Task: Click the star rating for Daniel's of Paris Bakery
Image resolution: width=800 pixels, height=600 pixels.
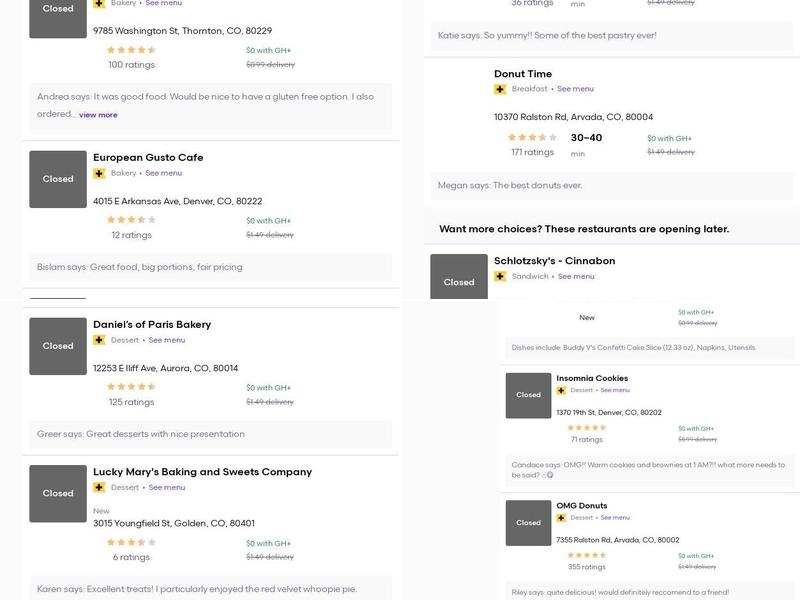Action: point(131,387)
